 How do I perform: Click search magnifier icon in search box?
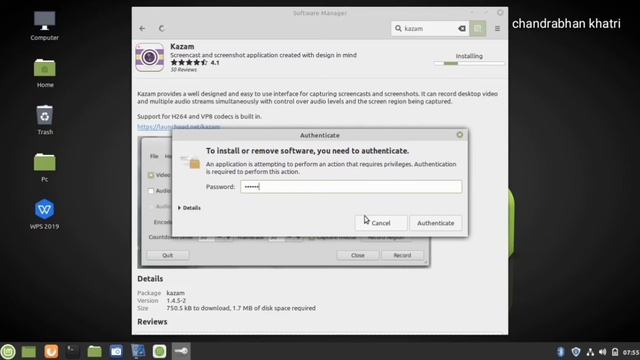pyautogui.click(x=398, y=29)
